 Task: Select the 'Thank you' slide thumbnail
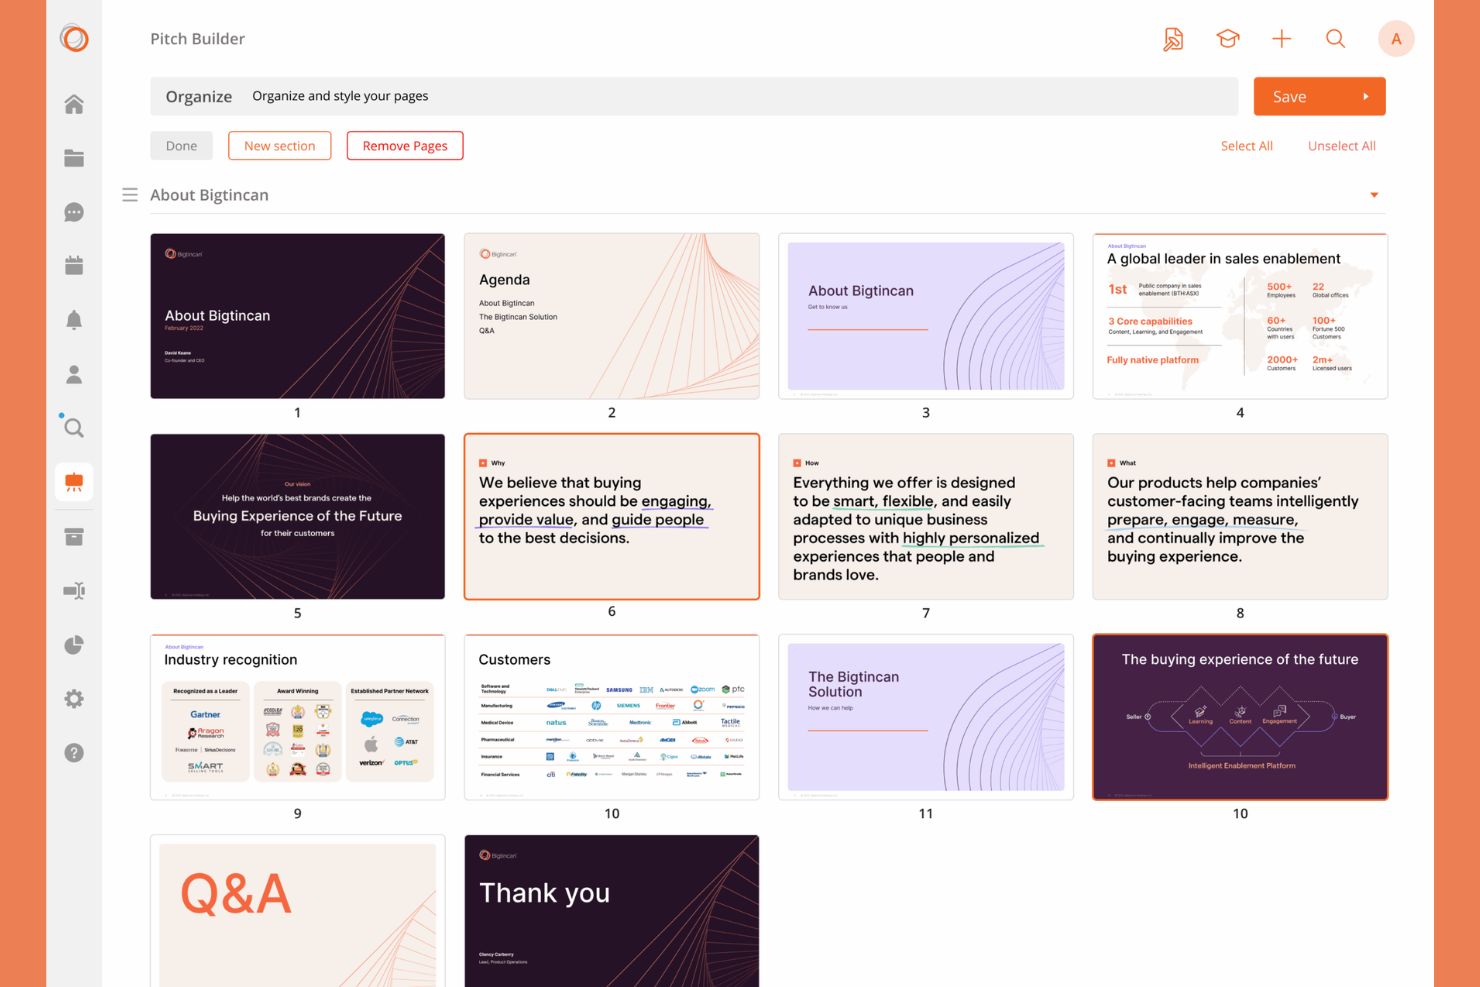(x=612, y=911)
